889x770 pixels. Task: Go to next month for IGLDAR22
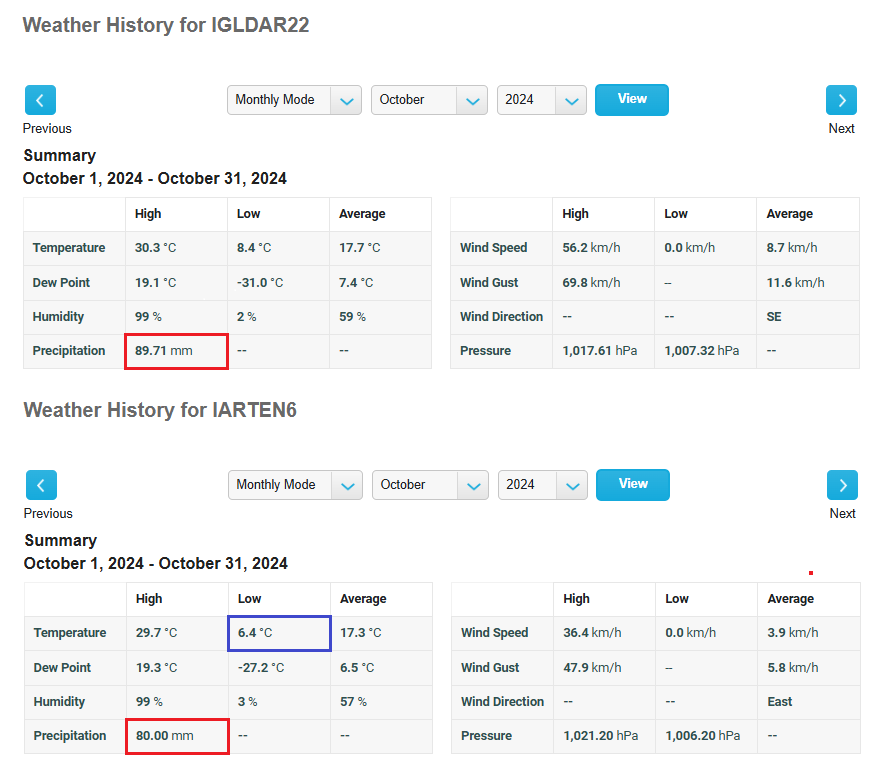point(841,100)
